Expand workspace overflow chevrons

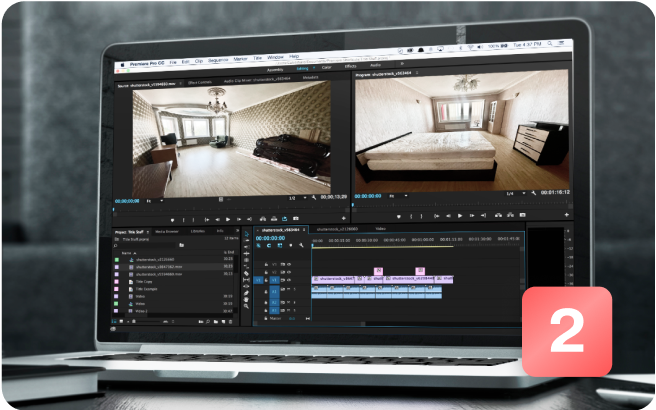coord(402,64)
